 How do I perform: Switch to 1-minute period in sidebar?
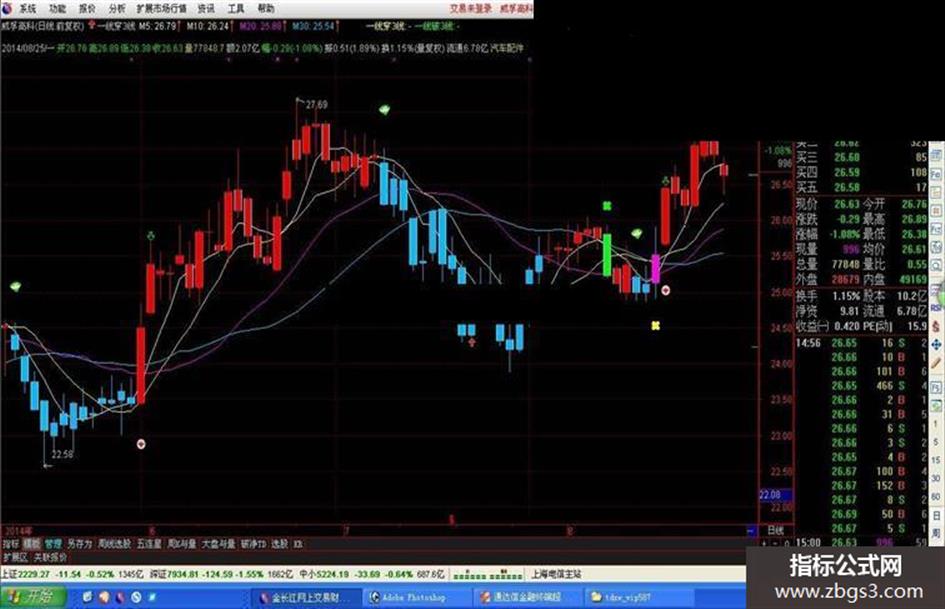pos(936,424)
